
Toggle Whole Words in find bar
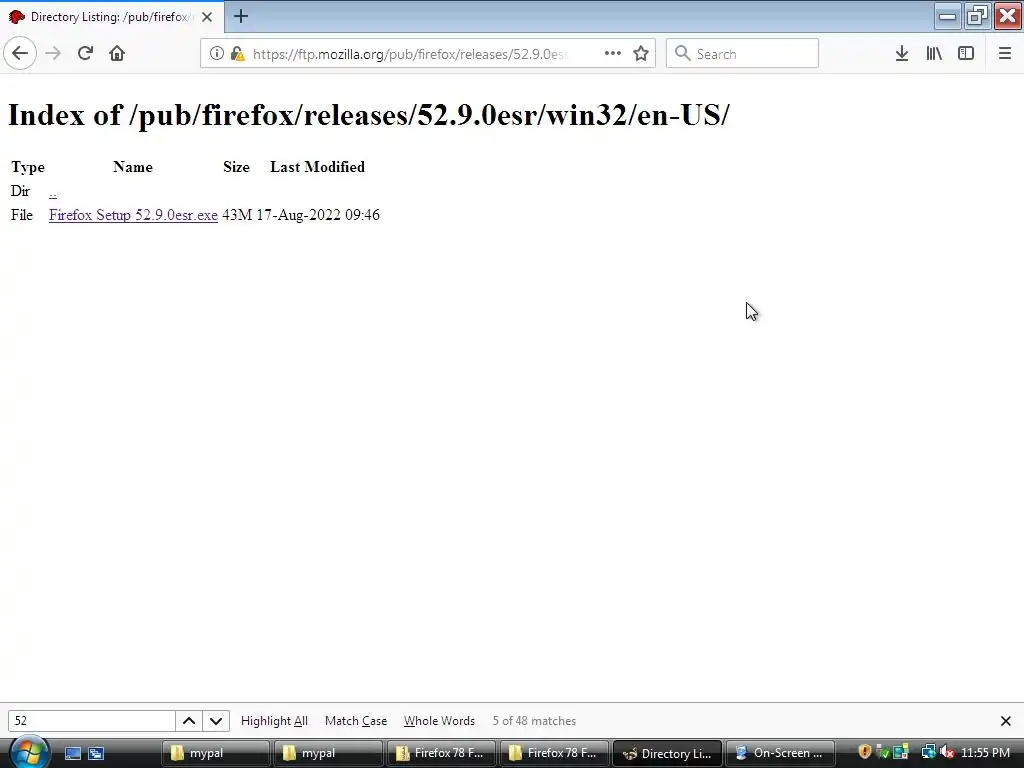440,721
